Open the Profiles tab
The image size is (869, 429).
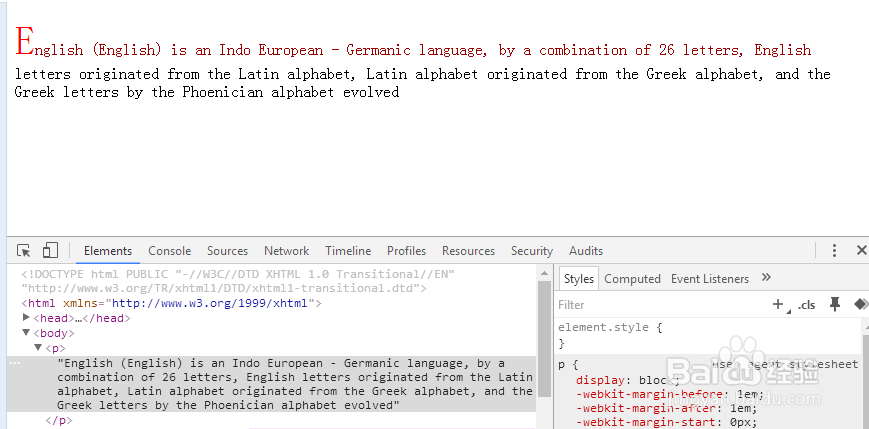click(x=406, y=251)
